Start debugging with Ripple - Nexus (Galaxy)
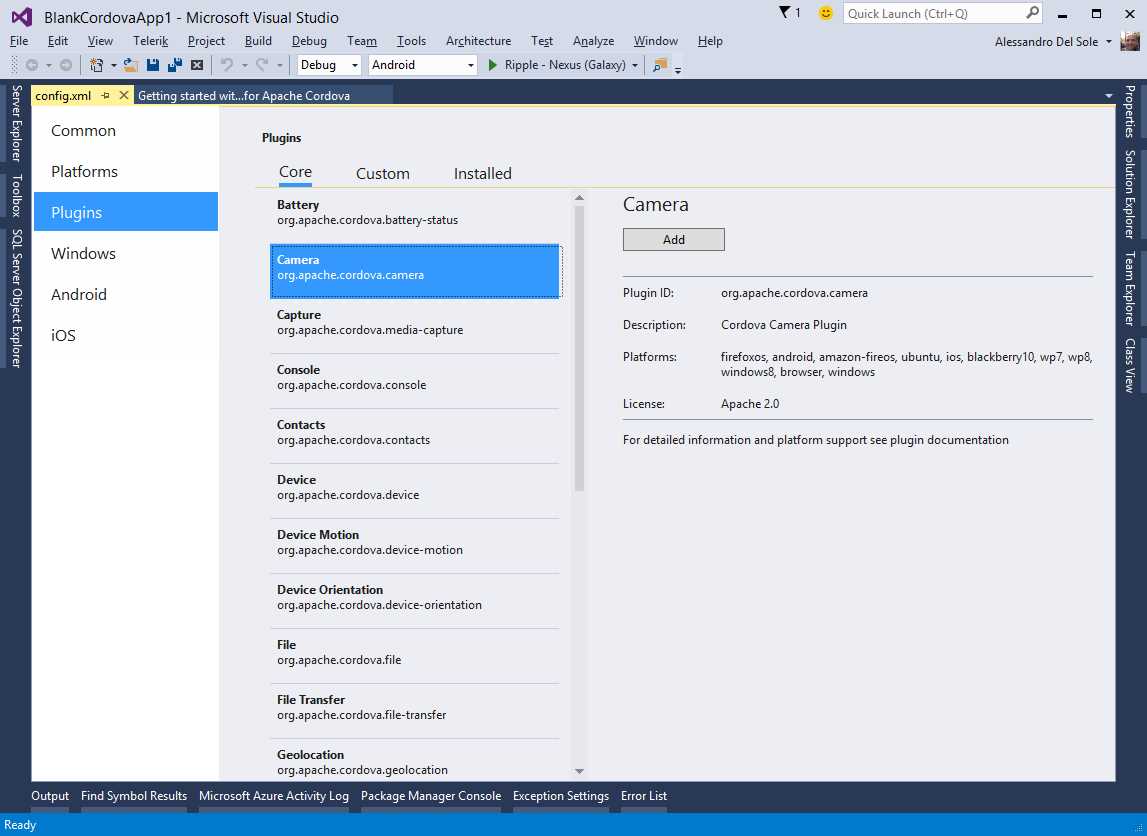 pos(491,63)
